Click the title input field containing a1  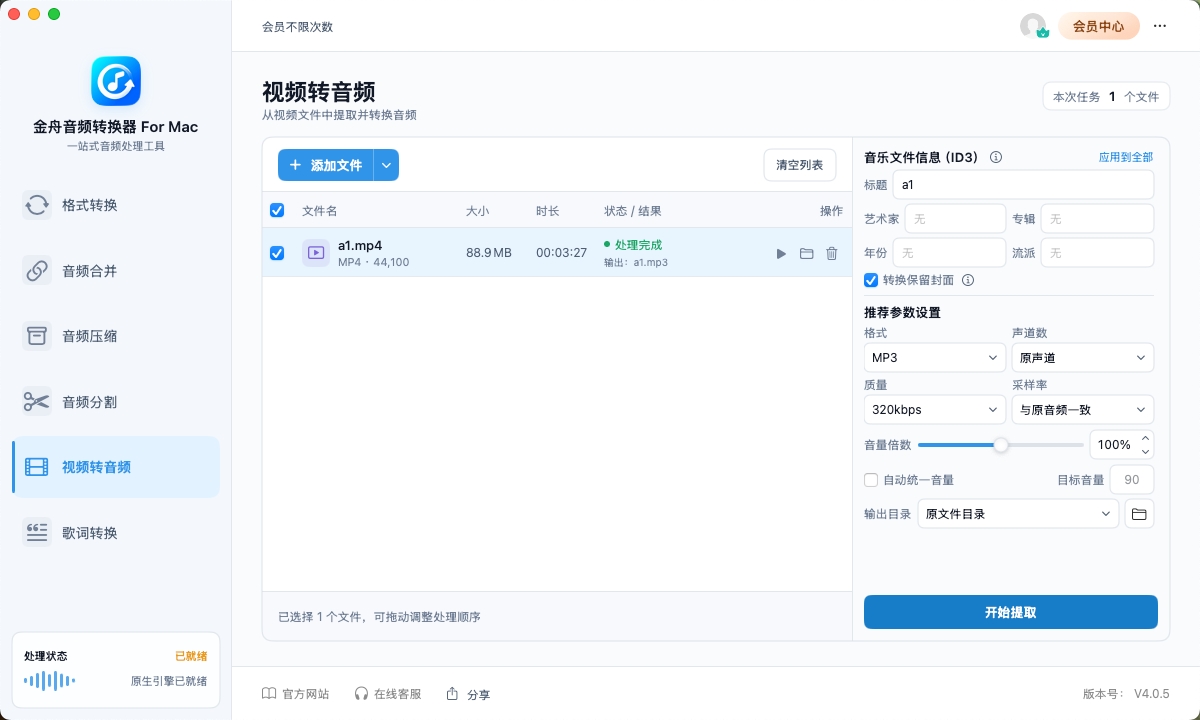(1024, 184)
